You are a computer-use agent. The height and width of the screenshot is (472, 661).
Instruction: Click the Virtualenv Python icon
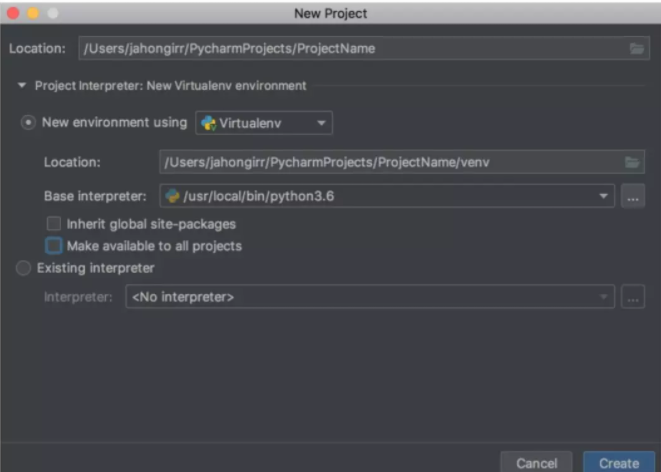[x=209, y=123]
